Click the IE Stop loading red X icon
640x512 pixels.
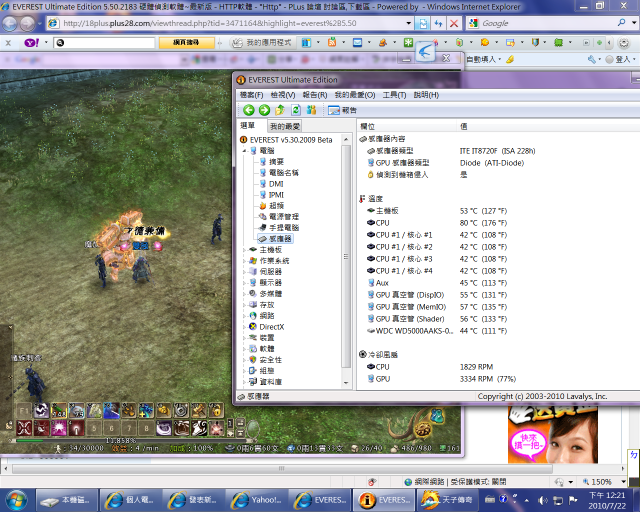coord(453,23)
